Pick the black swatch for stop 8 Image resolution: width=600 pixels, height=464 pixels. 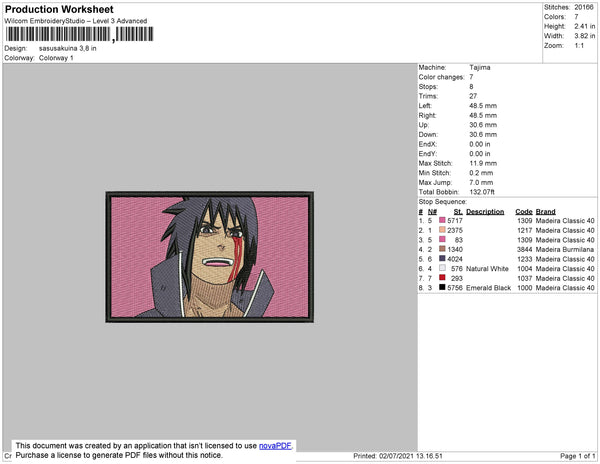click(x=442, y=287)
